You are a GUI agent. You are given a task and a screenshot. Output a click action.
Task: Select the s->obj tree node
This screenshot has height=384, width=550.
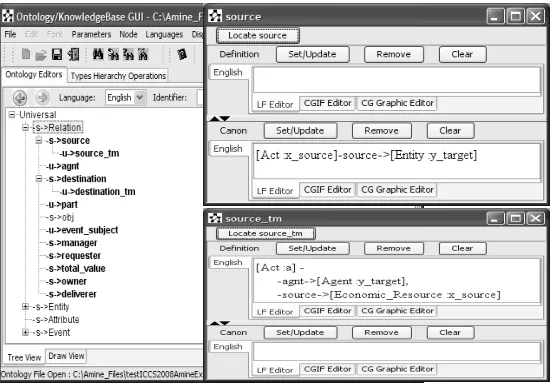click(60, 217)
